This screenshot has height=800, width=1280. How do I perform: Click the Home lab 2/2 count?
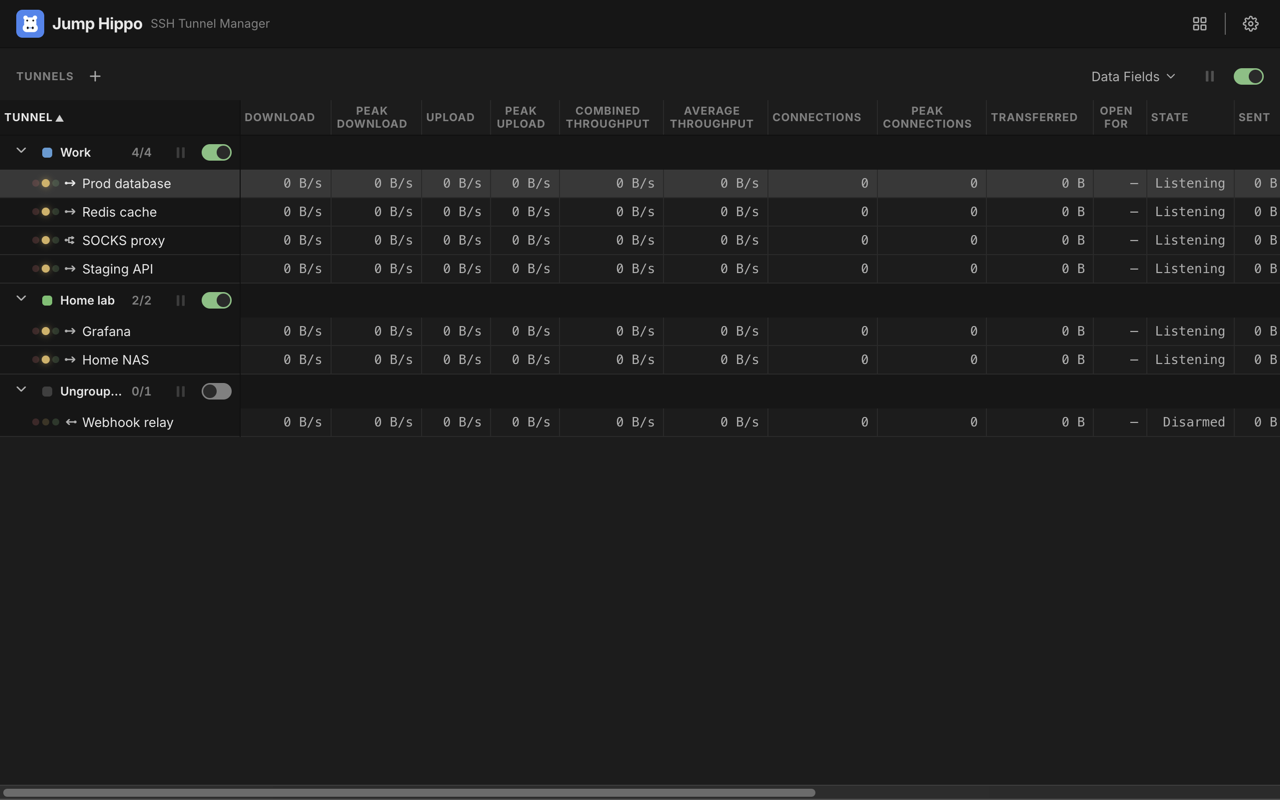141,300
